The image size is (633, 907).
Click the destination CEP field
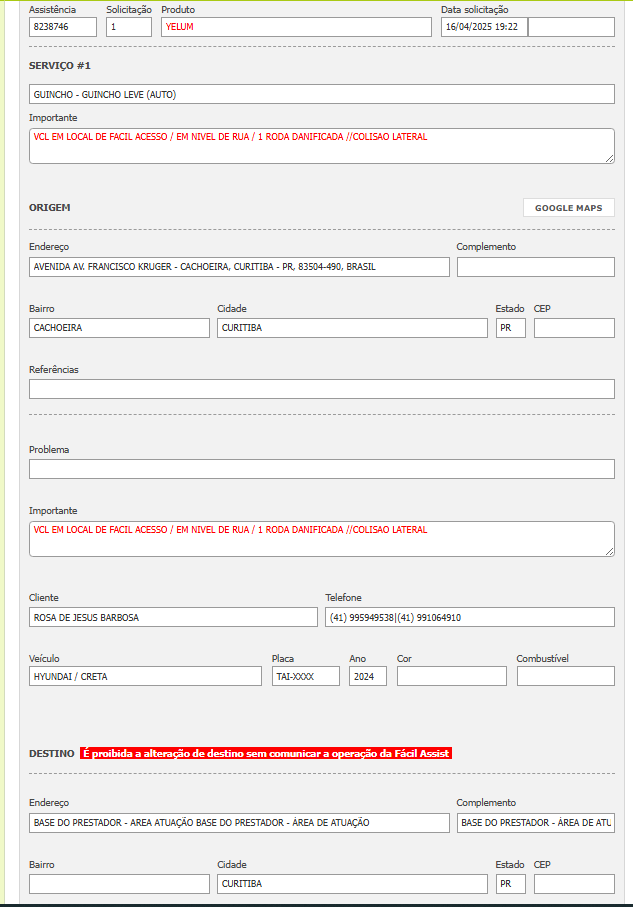(574, 884)
